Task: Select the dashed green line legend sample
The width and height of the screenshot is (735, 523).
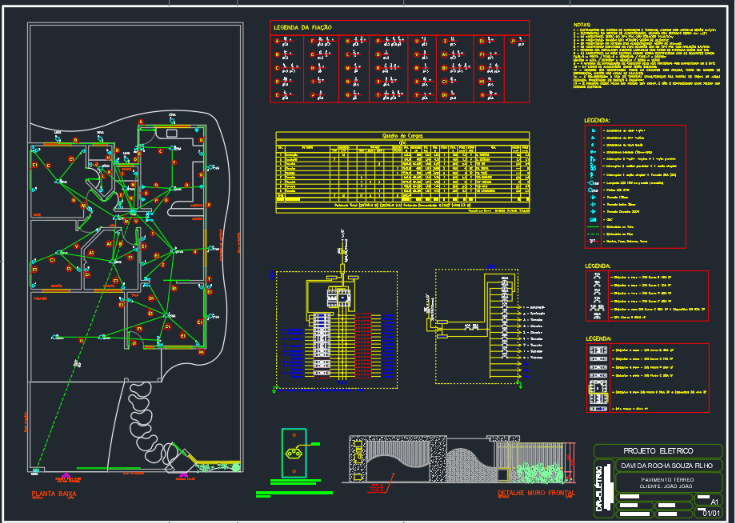Action: pyautogui.click(x=592, y=234)
